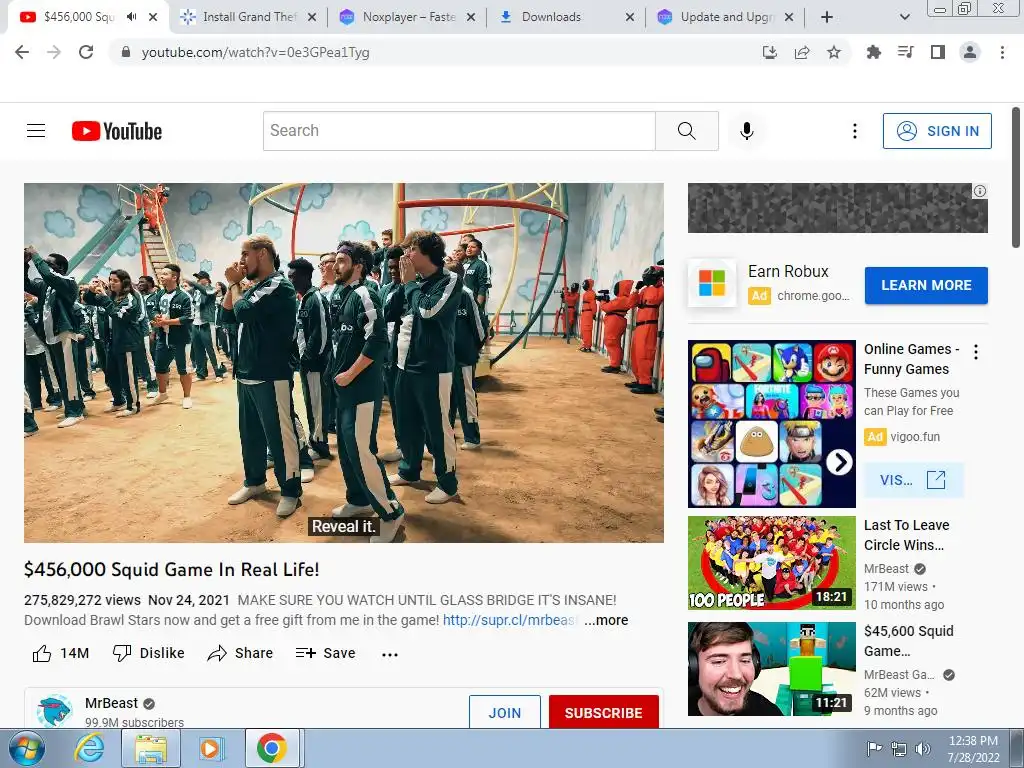
Task: Expand description with ...more
Action: click(606, 620)
